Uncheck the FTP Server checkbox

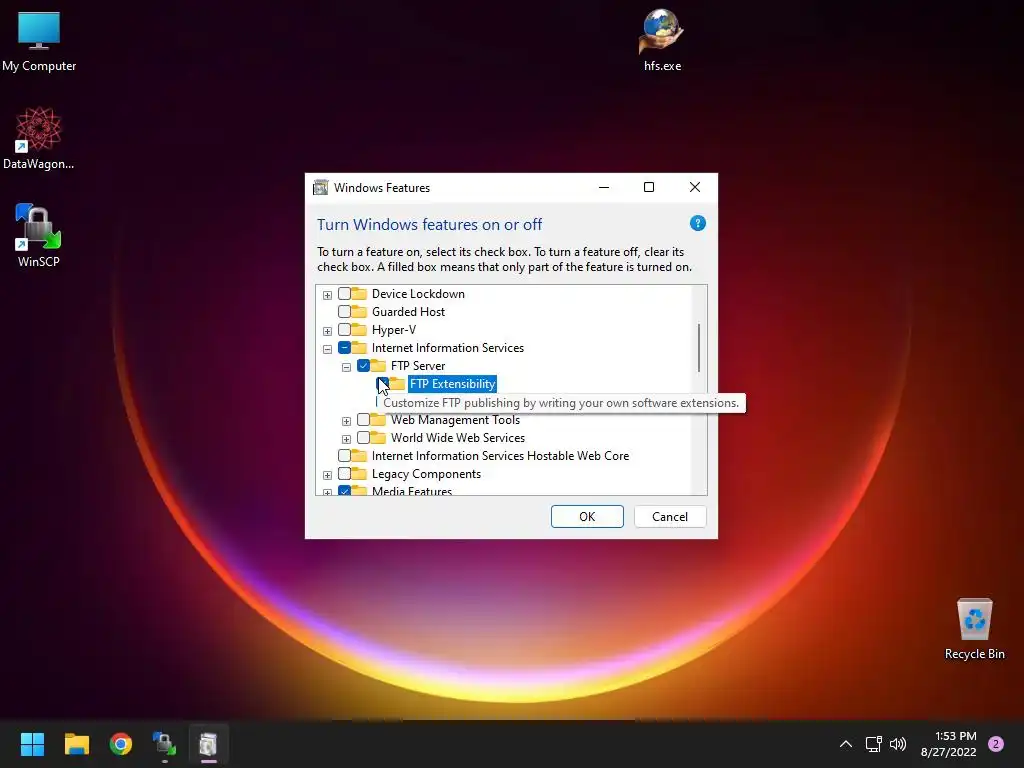(x=363, y=366)
